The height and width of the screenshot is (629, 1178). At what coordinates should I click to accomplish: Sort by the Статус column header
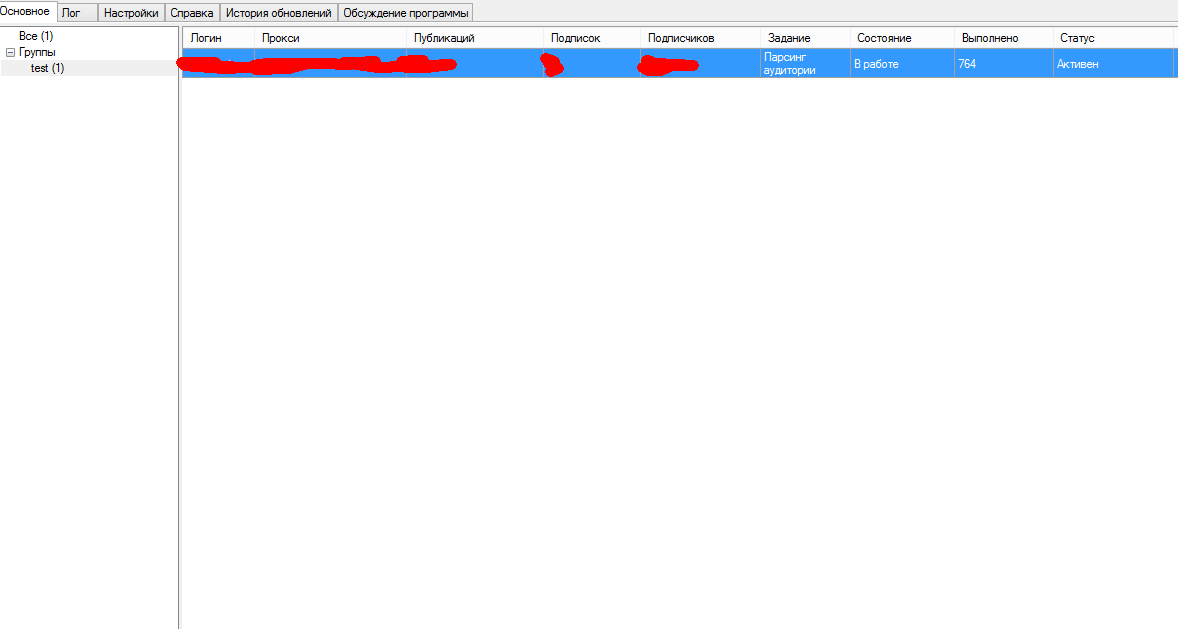point(1077,38)
